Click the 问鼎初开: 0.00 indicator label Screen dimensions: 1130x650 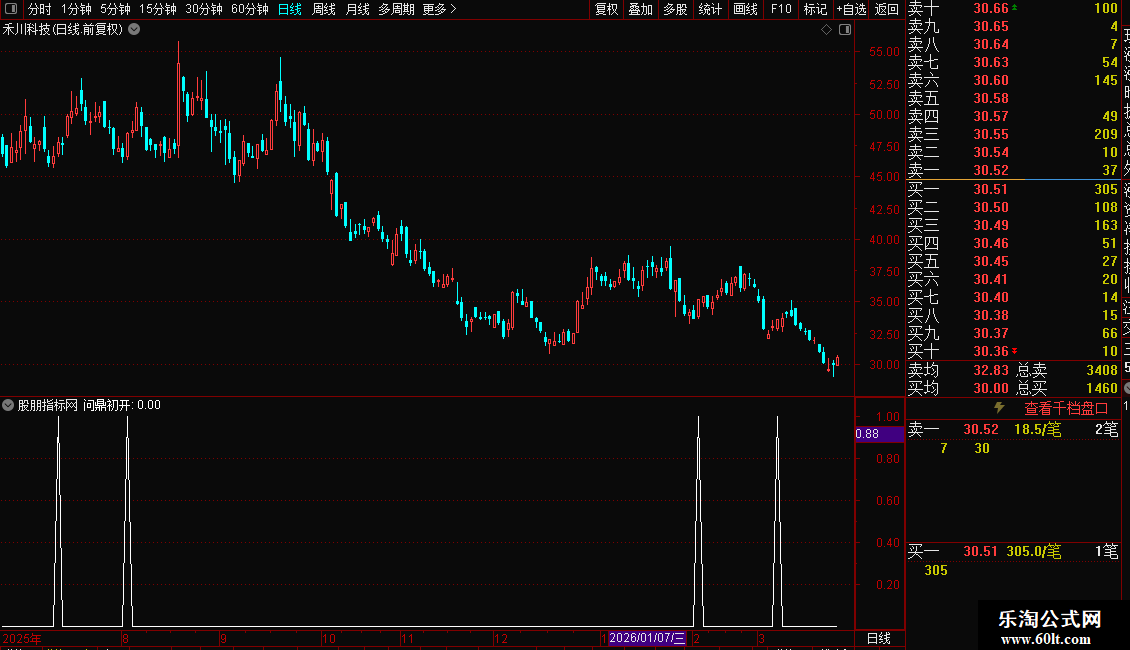tap(122, 405)
